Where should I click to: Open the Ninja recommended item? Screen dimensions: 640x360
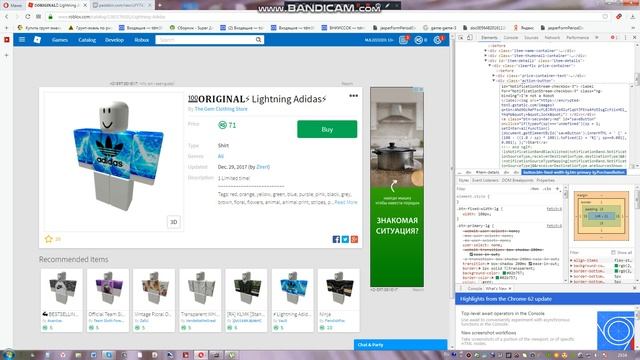click(x=339, y=300)
